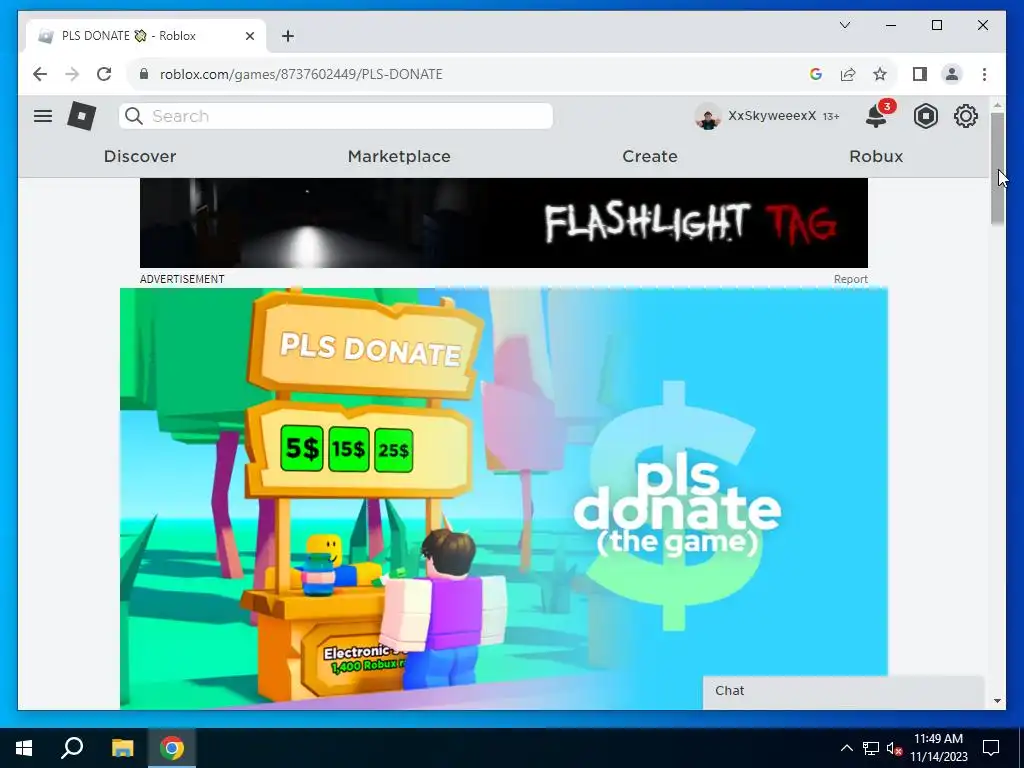1024x768 pixels.
Task: Click the network status tray icon
Action: pyautogui.click(x=871, y=748)
